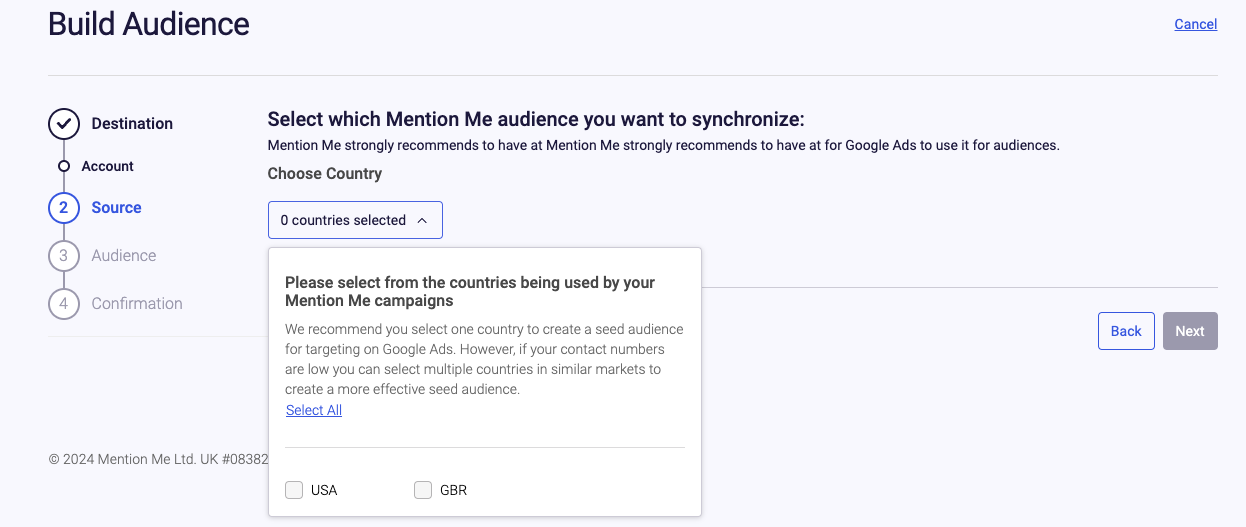Image resolution: width=1246 pixels, height=527 pixels.
Task: Select the Source step number 2 circle
Action: (x=64, y=208)
